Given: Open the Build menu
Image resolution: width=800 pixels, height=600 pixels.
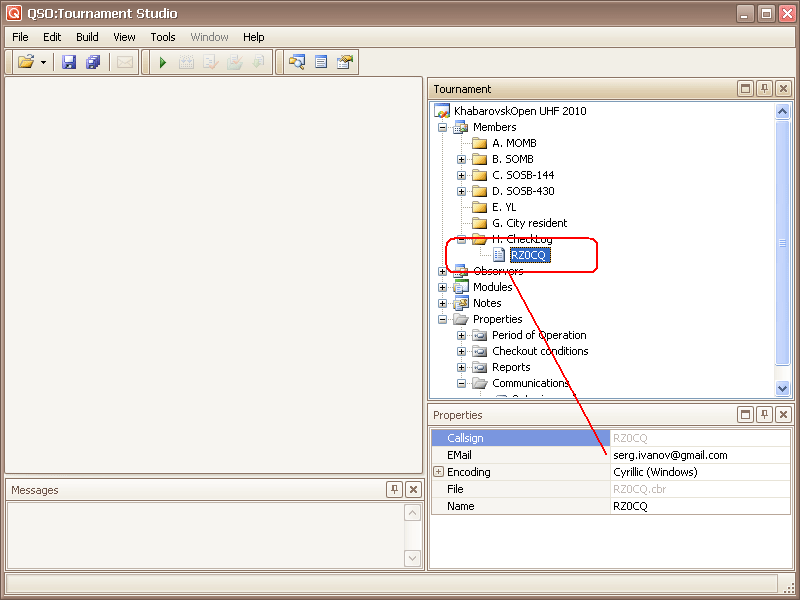Looking at the screenshot, I should (x=87, y=37).
